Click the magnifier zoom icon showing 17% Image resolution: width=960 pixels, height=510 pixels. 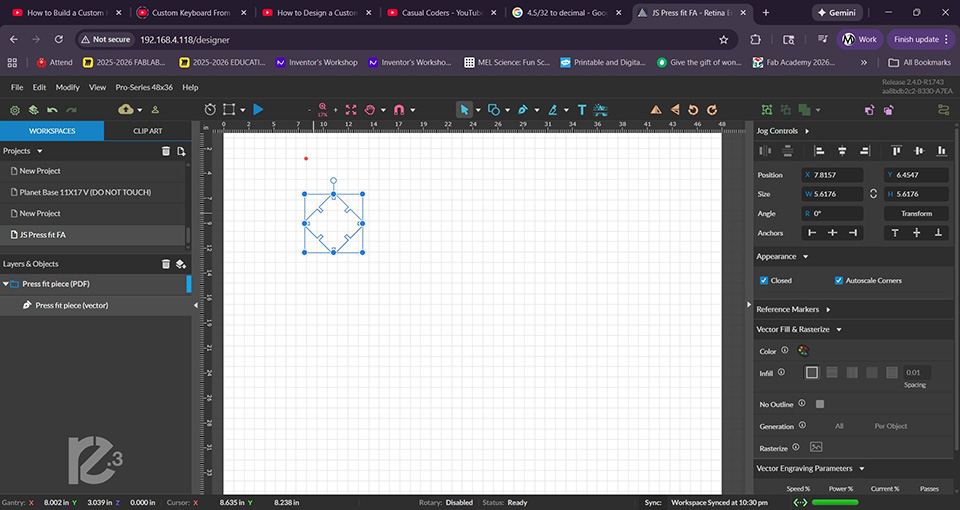pyautogui.click(x=323, y=110)
